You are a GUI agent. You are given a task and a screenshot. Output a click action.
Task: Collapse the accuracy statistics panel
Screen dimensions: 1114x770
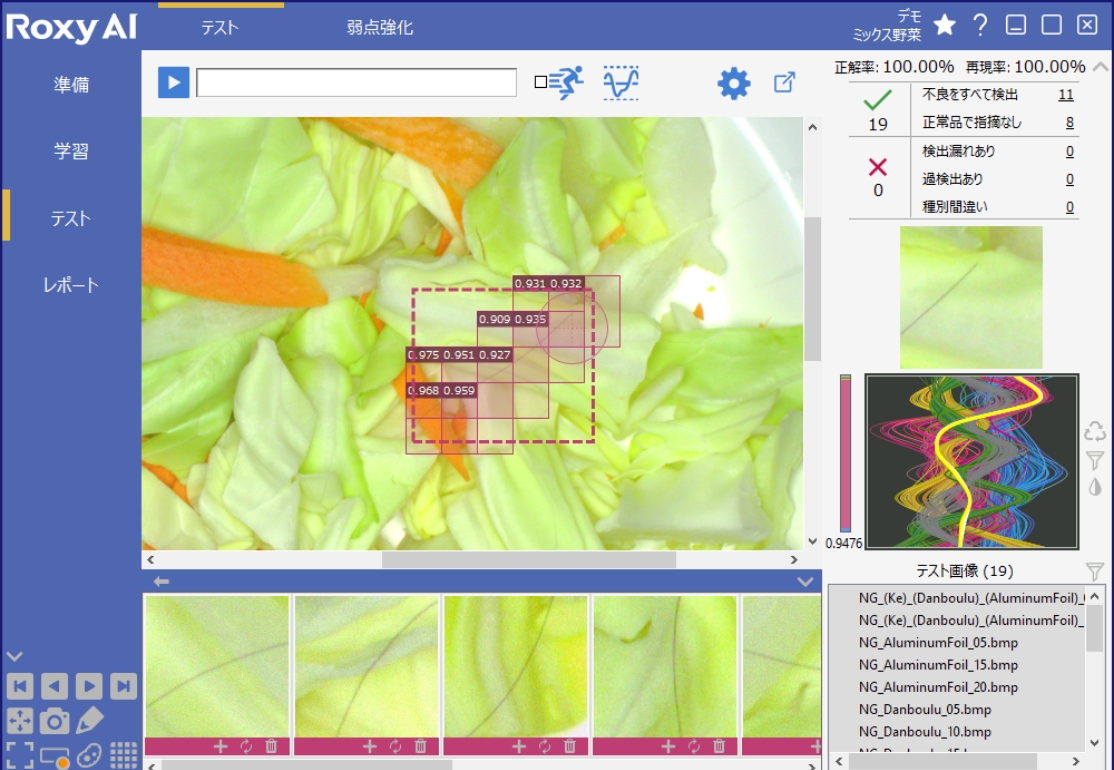pyautogui.click(x=1100, y=67)
